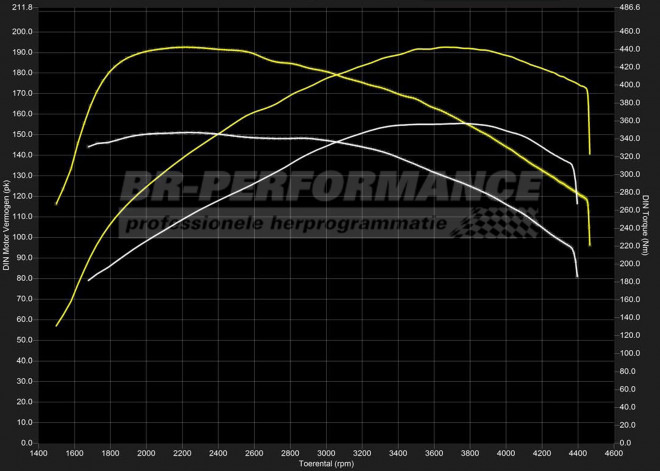The width and height of the screenshot is (660, 471).
Task: Click the 0.0 label on the left axis
Action: (26, 442)
